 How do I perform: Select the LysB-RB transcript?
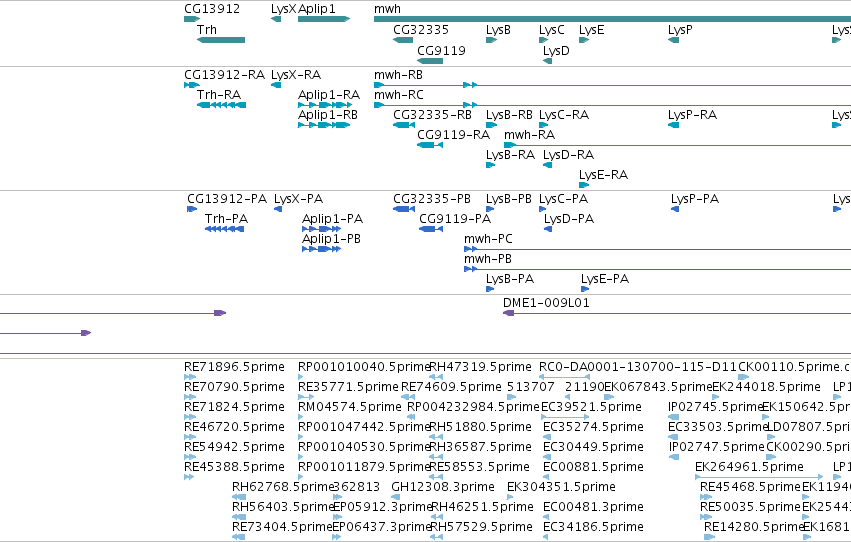pos(509,115)
